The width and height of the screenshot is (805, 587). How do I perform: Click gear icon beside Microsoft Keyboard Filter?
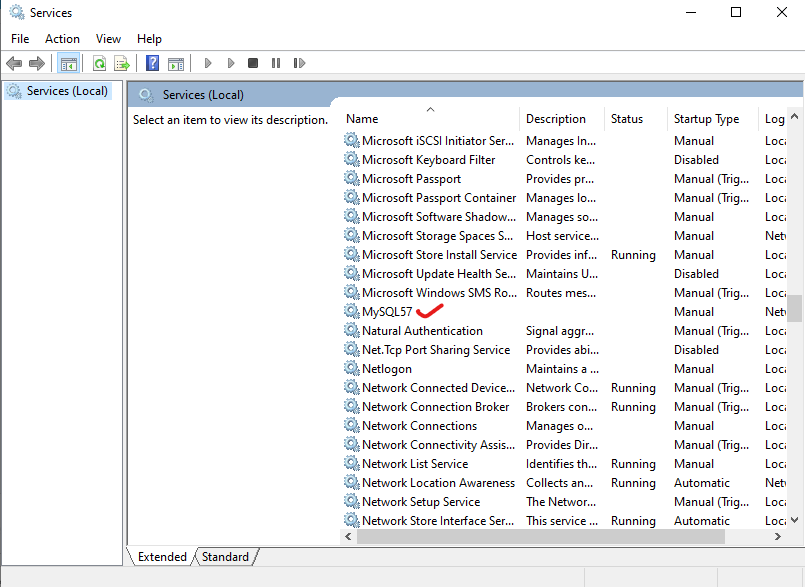coord(352,159)
